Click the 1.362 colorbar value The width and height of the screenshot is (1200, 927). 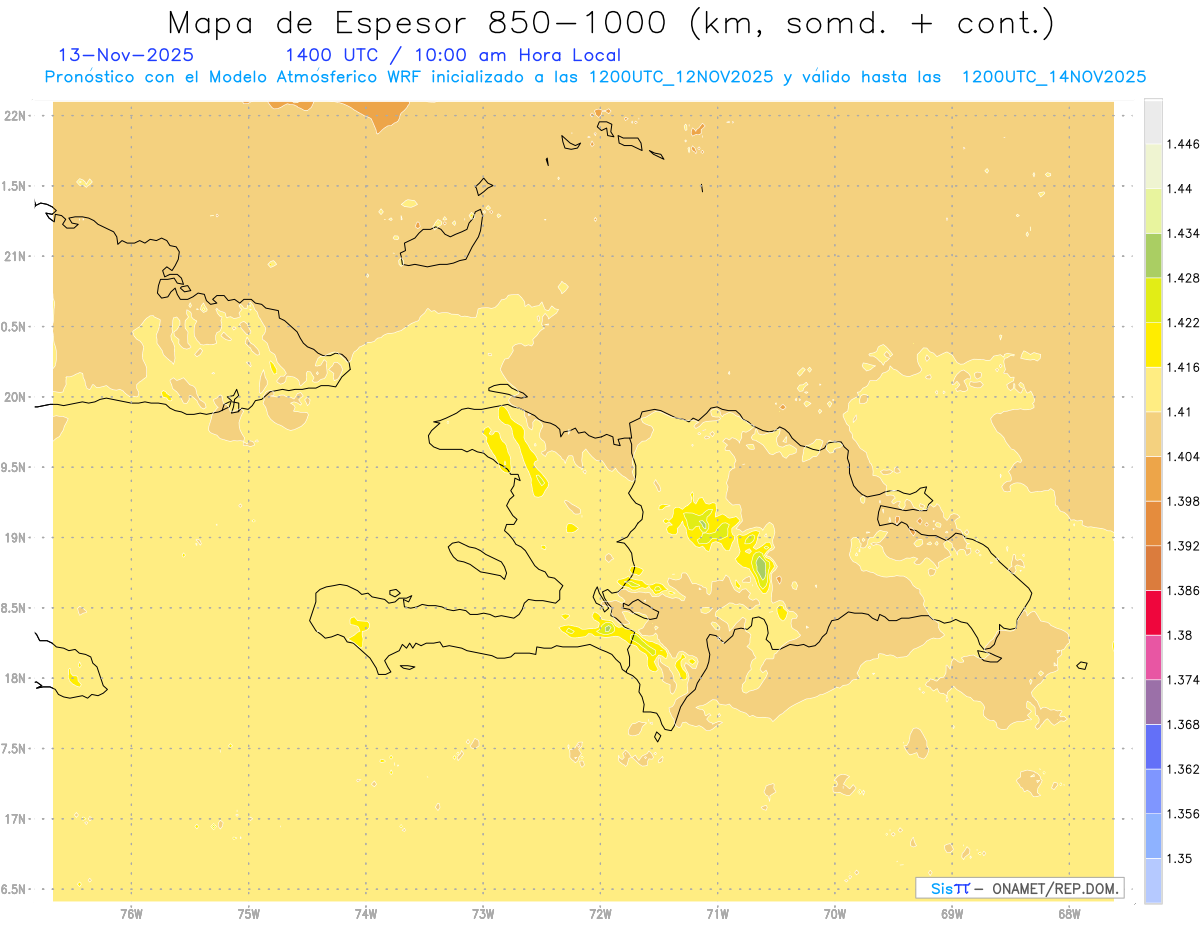click(x=1185, y=769)
